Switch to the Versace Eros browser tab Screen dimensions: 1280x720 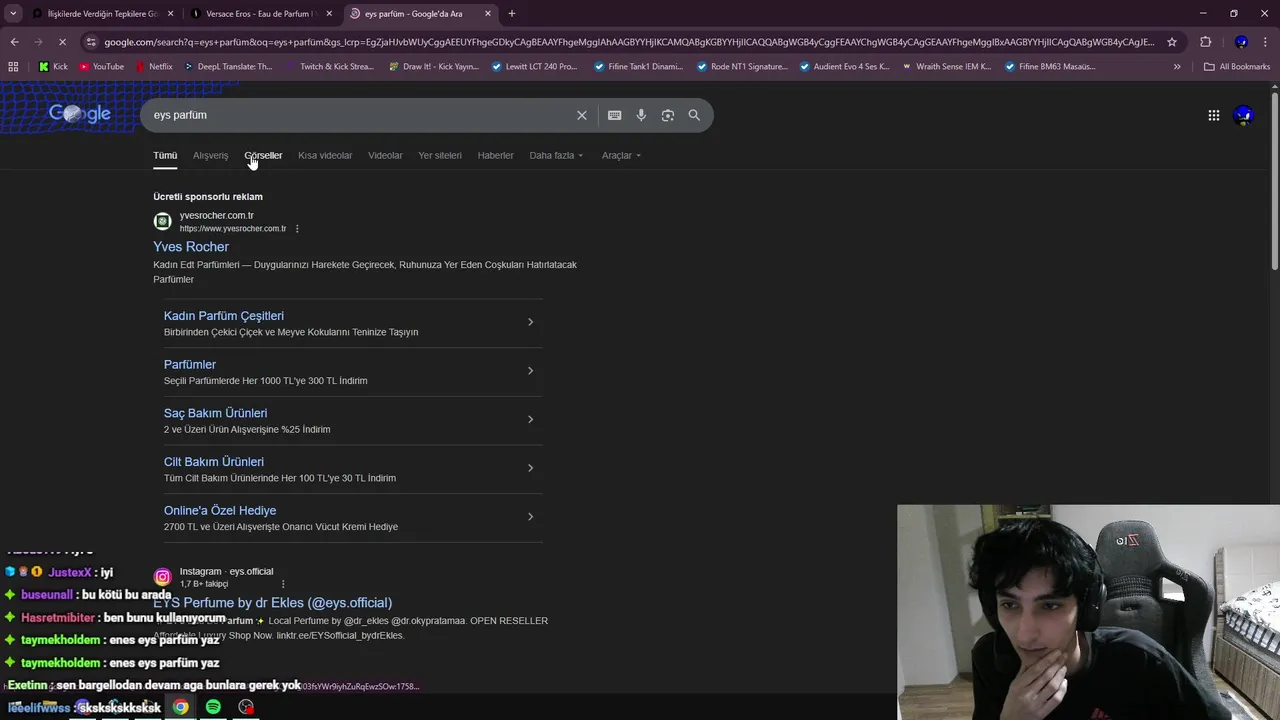261,14
